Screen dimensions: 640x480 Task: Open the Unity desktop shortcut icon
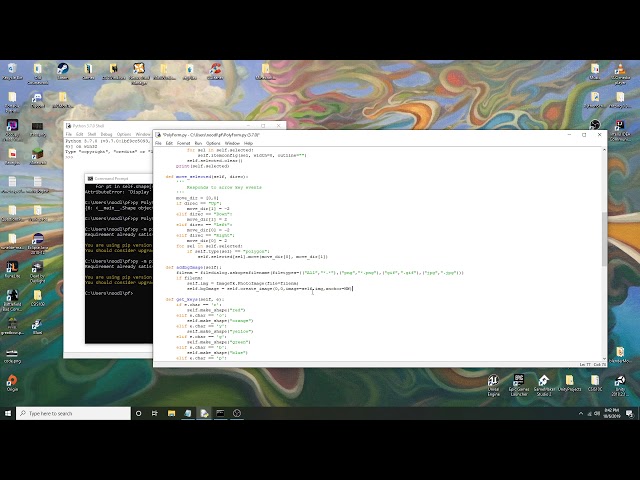click(x=620, y=385)
